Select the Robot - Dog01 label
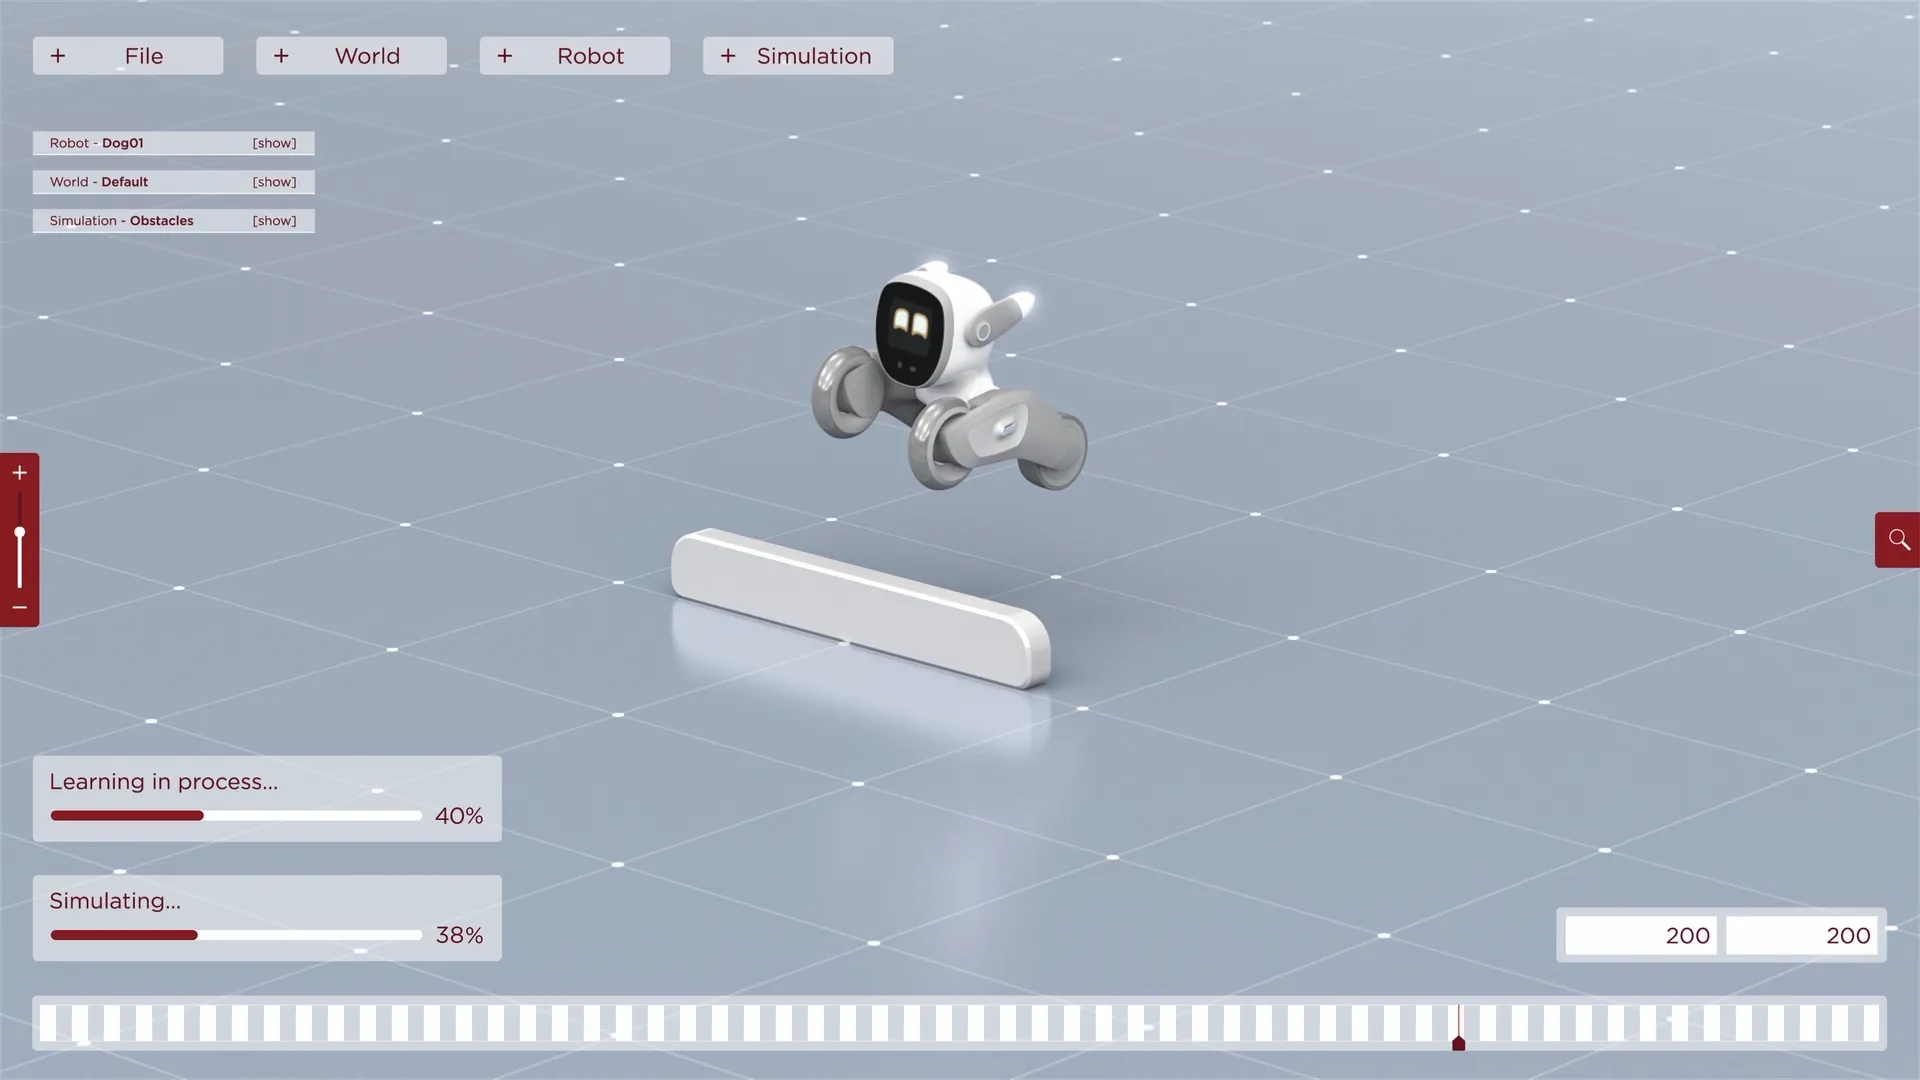This screenshot has width=1920, height=1080. click(97, 143)
